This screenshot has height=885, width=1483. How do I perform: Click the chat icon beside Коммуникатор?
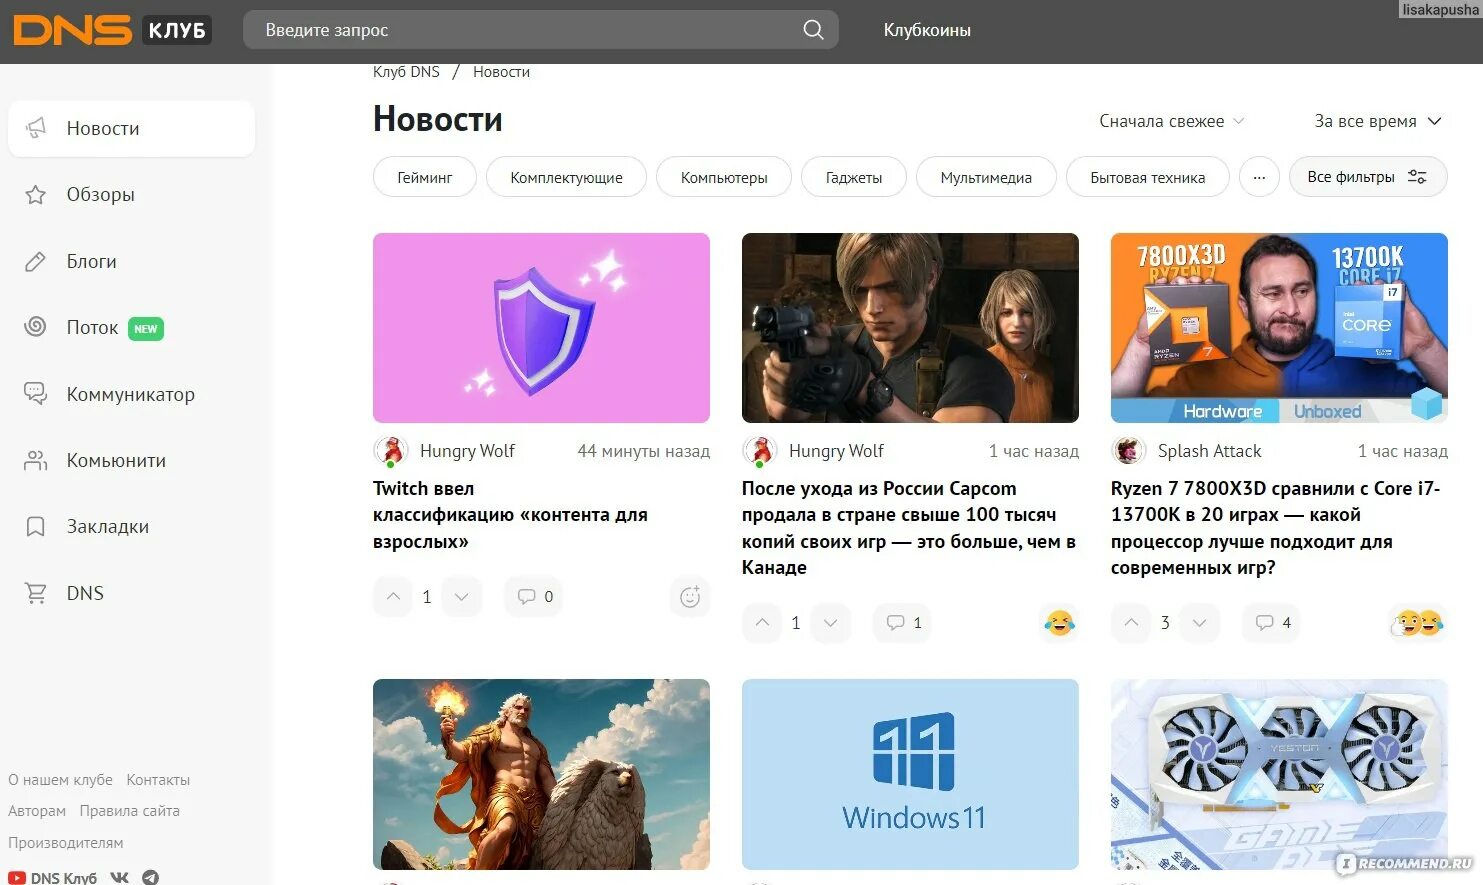36,394
